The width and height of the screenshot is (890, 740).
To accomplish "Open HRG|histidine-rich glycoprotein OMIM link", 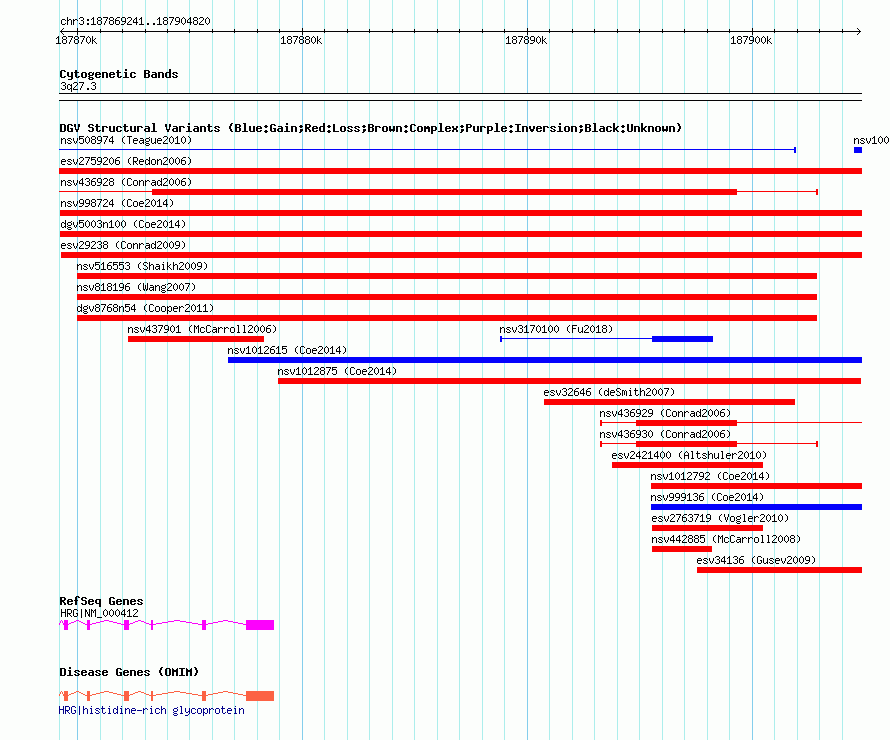I will point(152,710).
